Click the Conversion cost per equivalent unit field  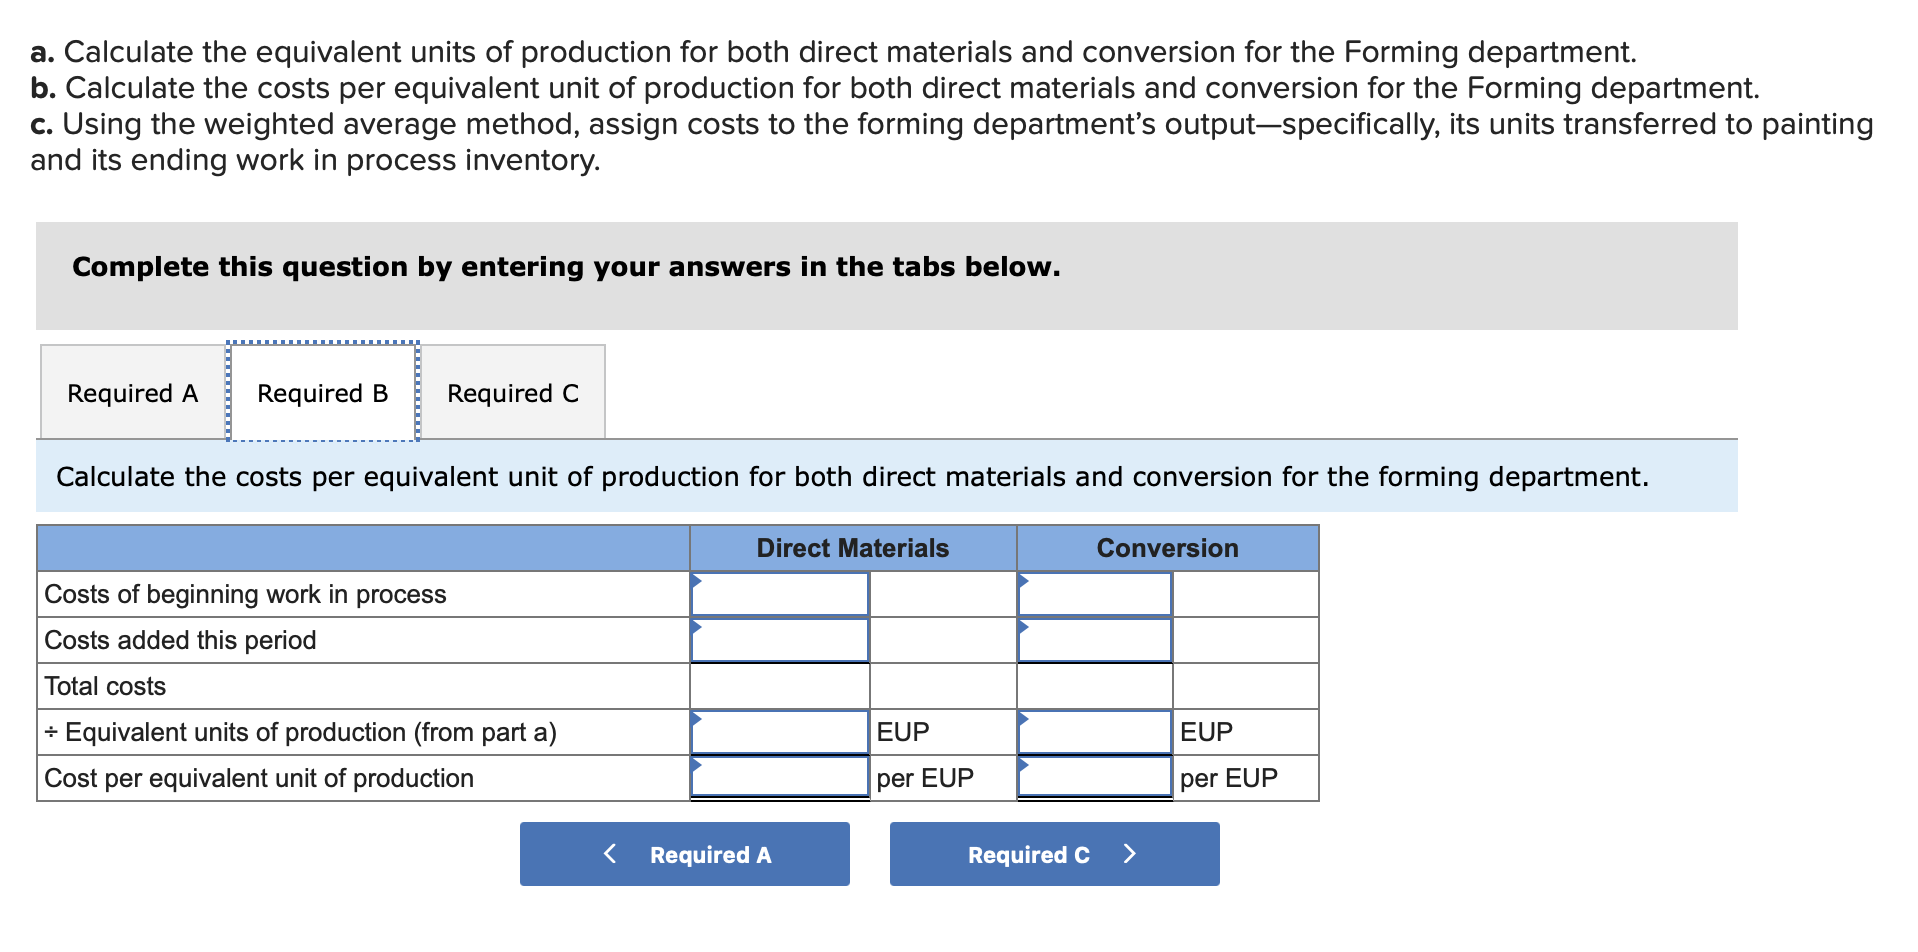(1095, 777)
